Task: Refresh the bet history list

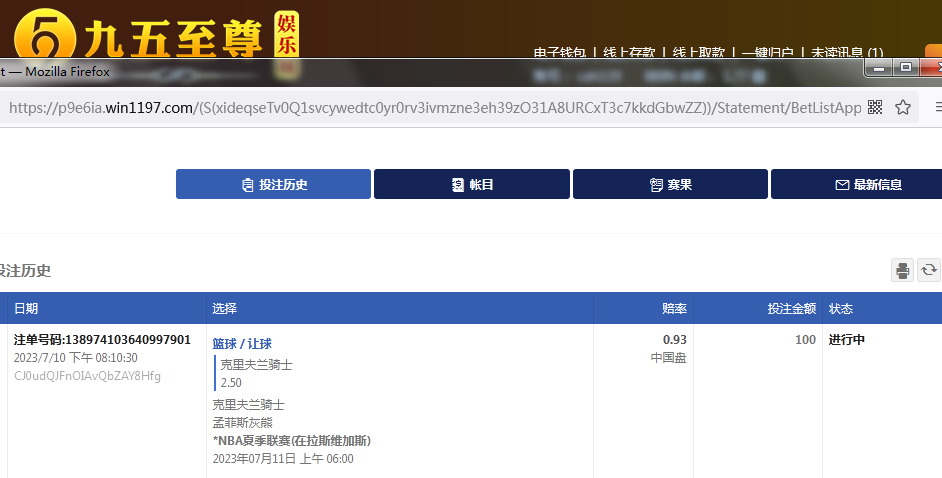Action: [x=929, y=270]
